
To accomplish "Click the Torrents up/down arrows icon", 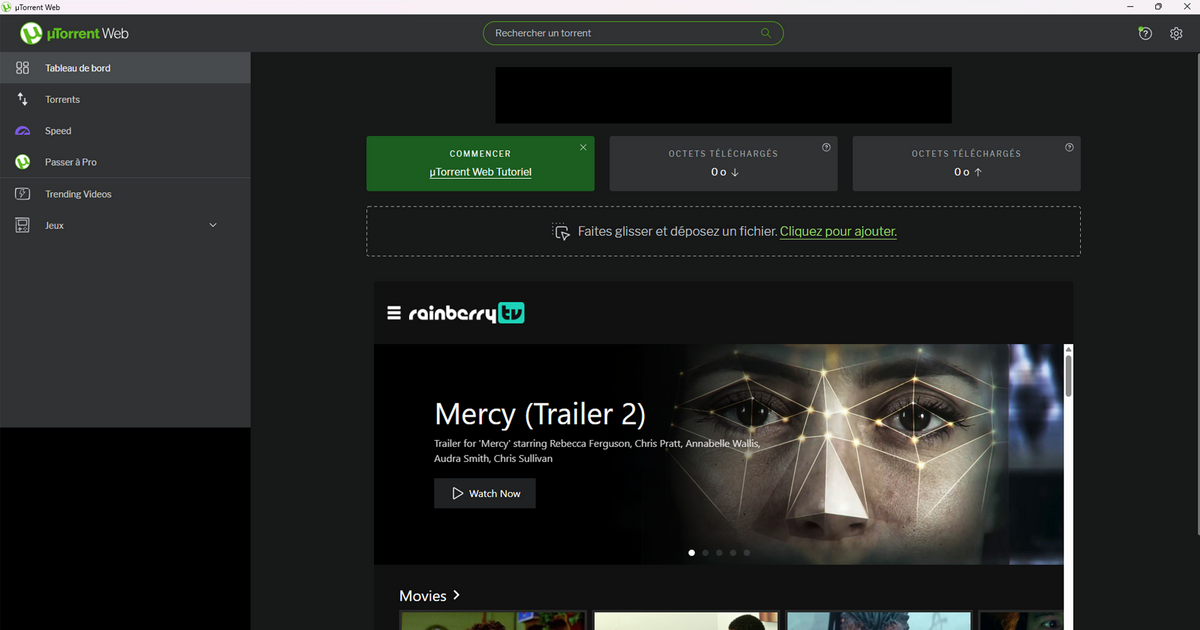I will pyautogui.click(x=21, y=99).
